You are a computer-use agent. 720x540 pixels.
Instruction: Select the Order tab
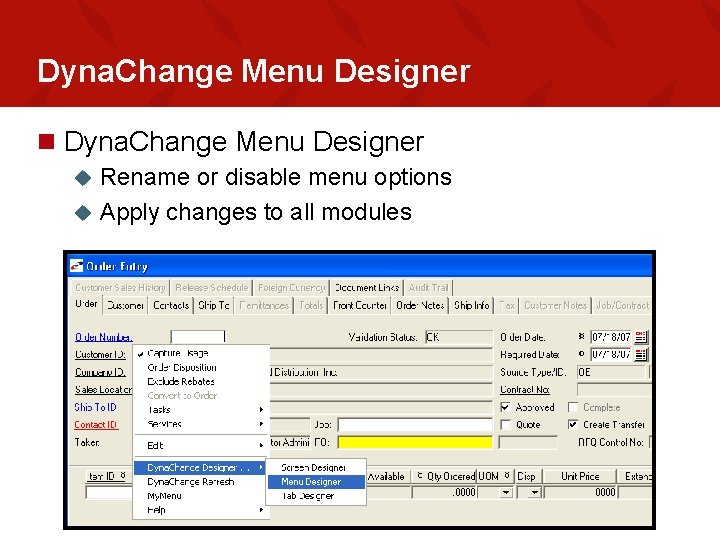[86, 304]
